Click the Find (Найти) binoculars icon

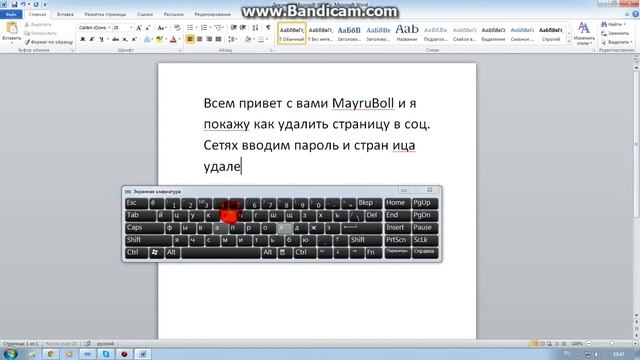tap(604, 24)
